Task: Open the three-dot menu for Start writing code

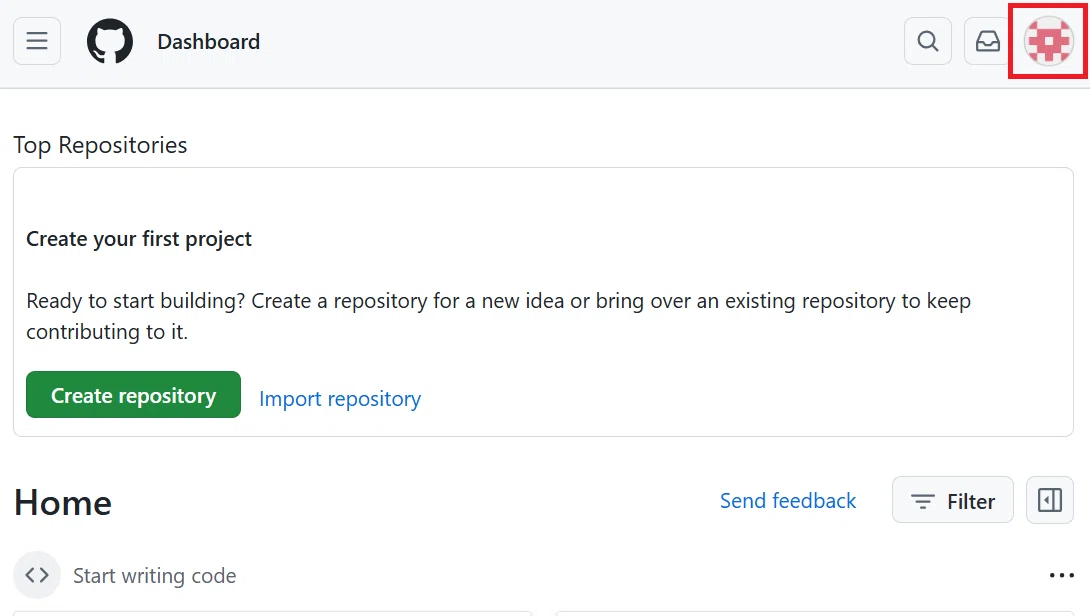Action: pos(1061,575)
